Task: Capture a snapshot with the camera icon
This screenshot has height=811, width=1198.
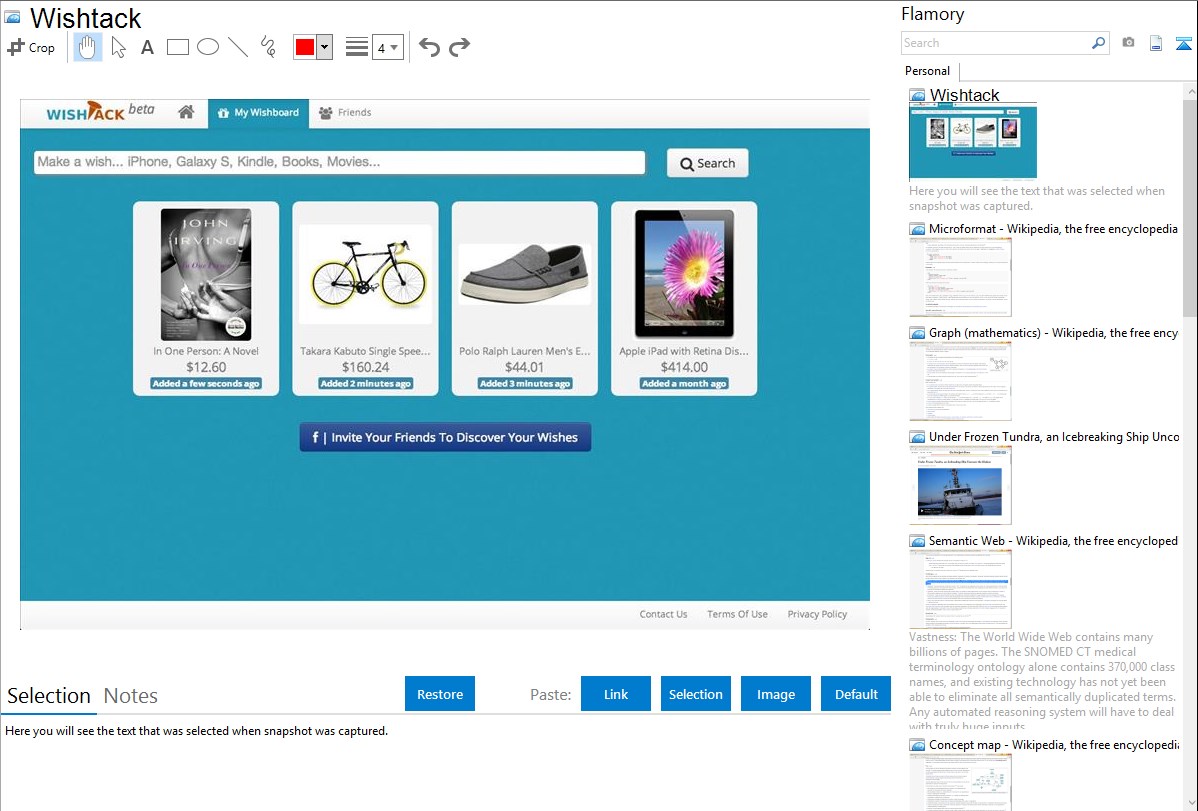Action: [x=1128, y=43]
